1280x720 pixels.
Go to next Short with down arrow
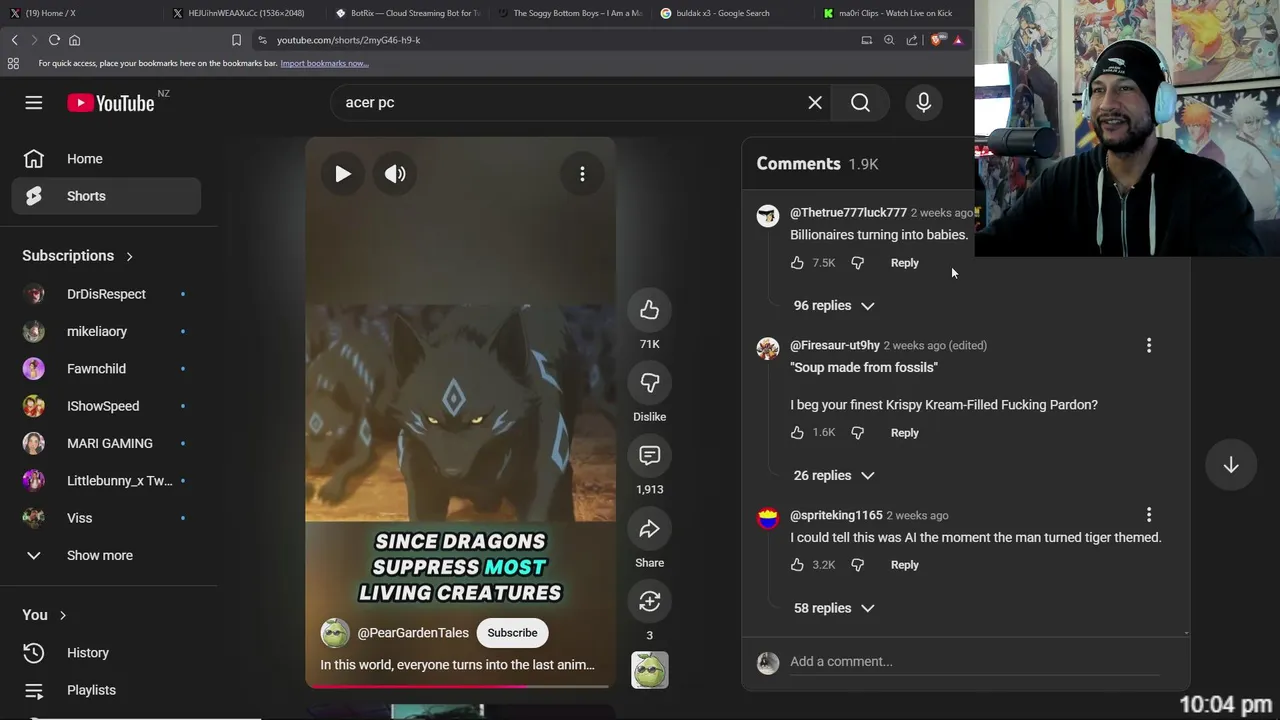[1231, 465]
